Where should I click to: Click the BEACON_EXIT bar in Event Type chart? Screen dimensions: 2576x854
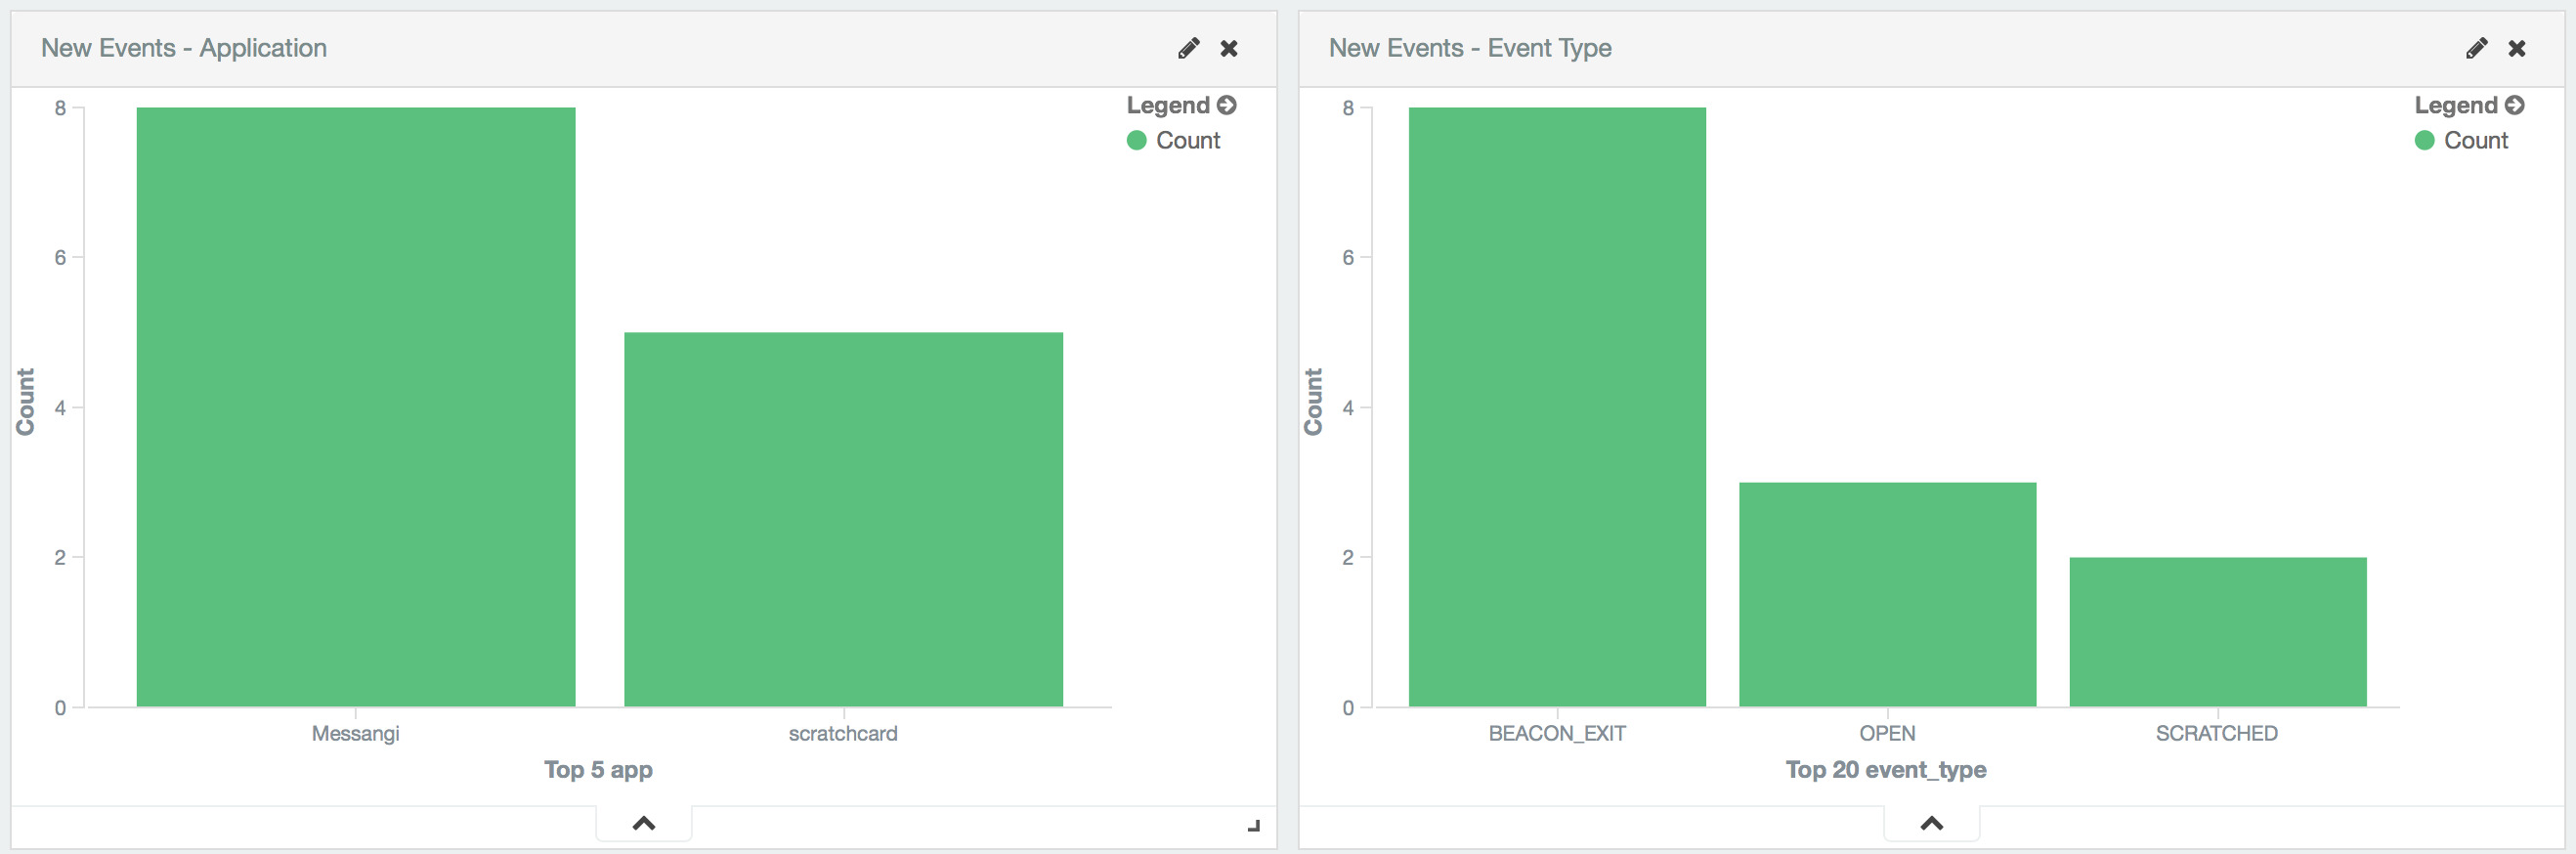click(x=1557, y=407)
